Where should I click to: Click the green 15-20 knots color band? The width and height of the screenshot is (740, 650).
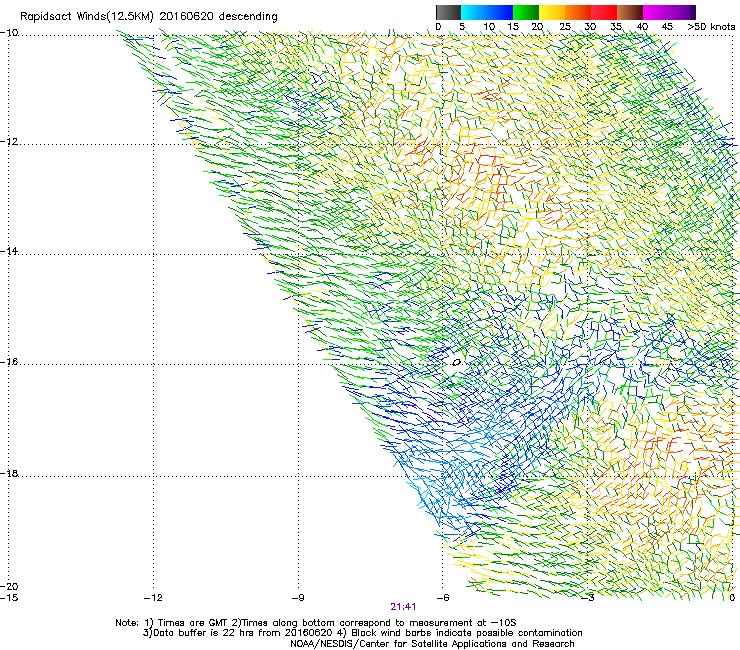point(526,12)
